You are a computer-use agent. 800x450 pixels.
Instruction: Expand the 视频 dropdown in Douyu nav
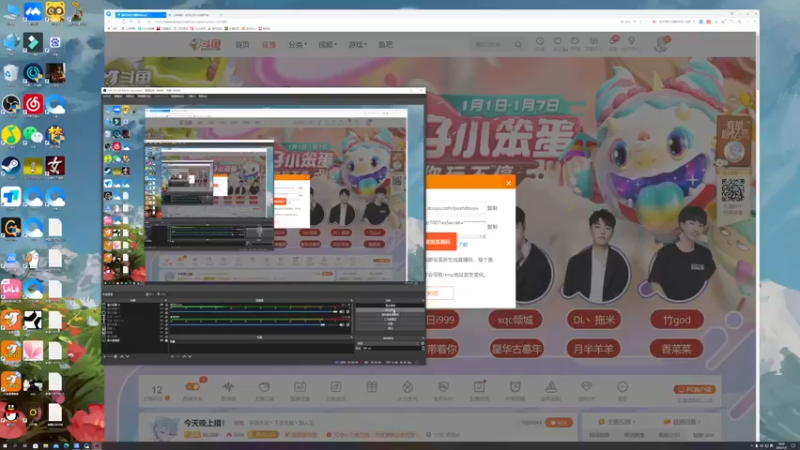(x=328, y=44)
